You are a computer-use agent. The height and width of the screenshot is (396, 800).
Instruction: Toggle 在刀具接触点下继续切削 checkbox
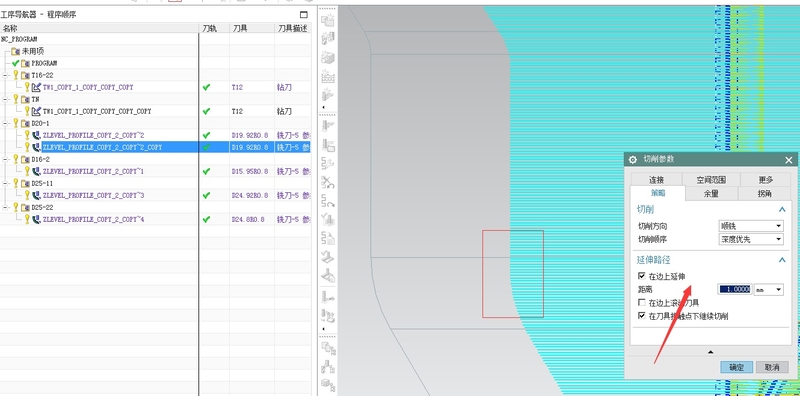(x=642, y=316)
